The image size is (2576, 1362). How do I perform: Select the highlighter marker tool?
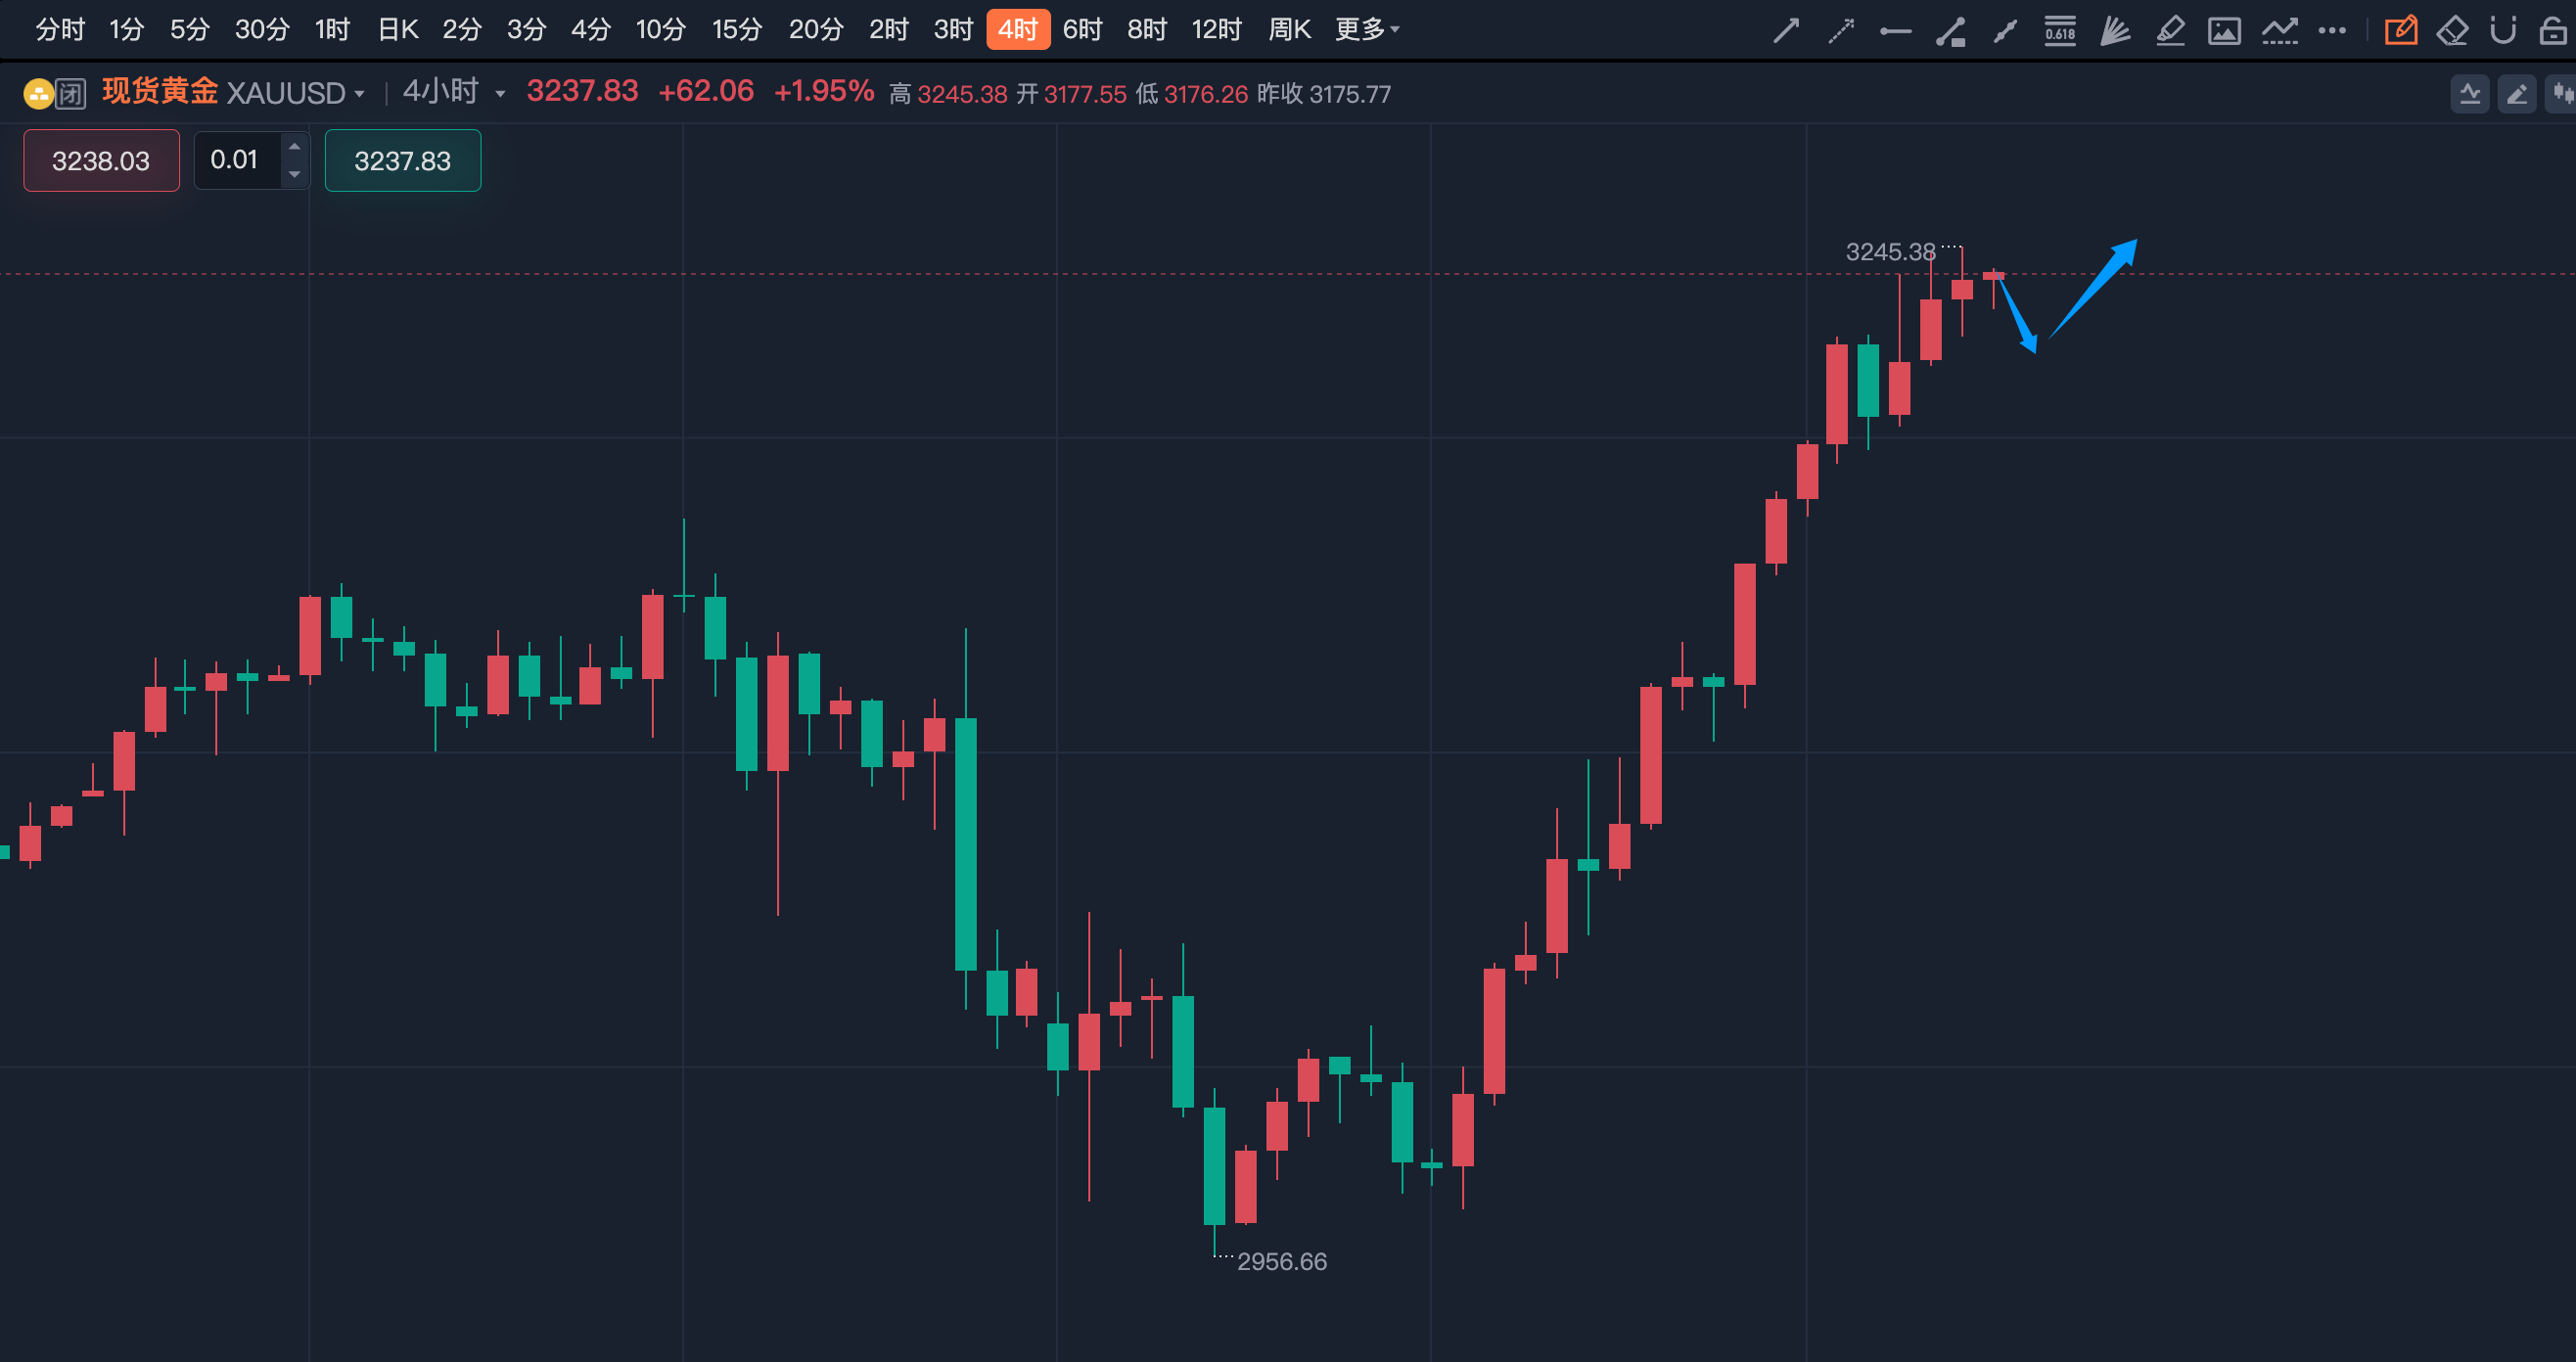point(2170,31)
